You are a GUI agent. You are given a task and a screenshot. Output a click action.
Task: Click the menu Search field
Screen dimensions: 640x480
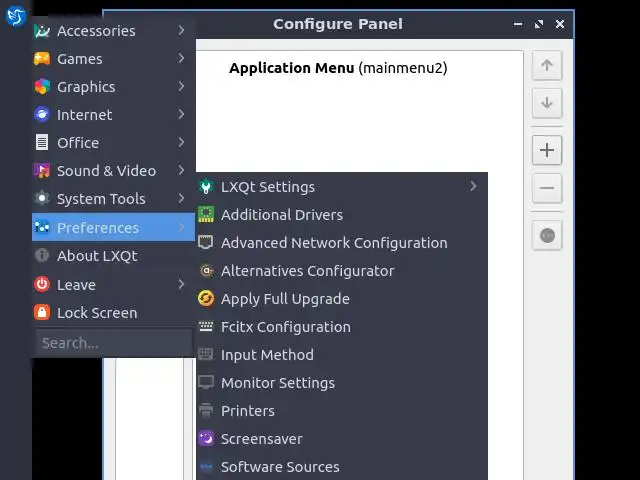112,343
